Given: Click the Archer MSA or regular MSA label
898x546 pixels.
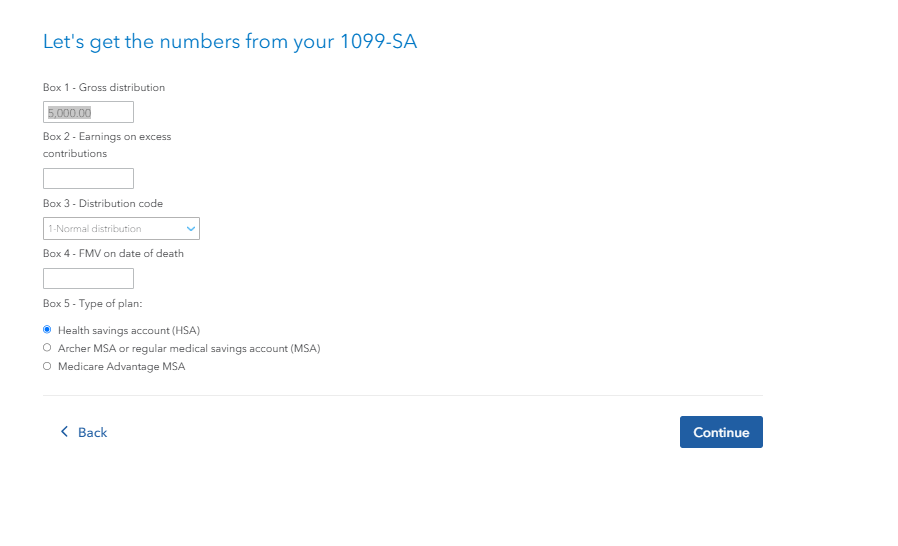Looking at the screenshot, I should tap(189, 348).
